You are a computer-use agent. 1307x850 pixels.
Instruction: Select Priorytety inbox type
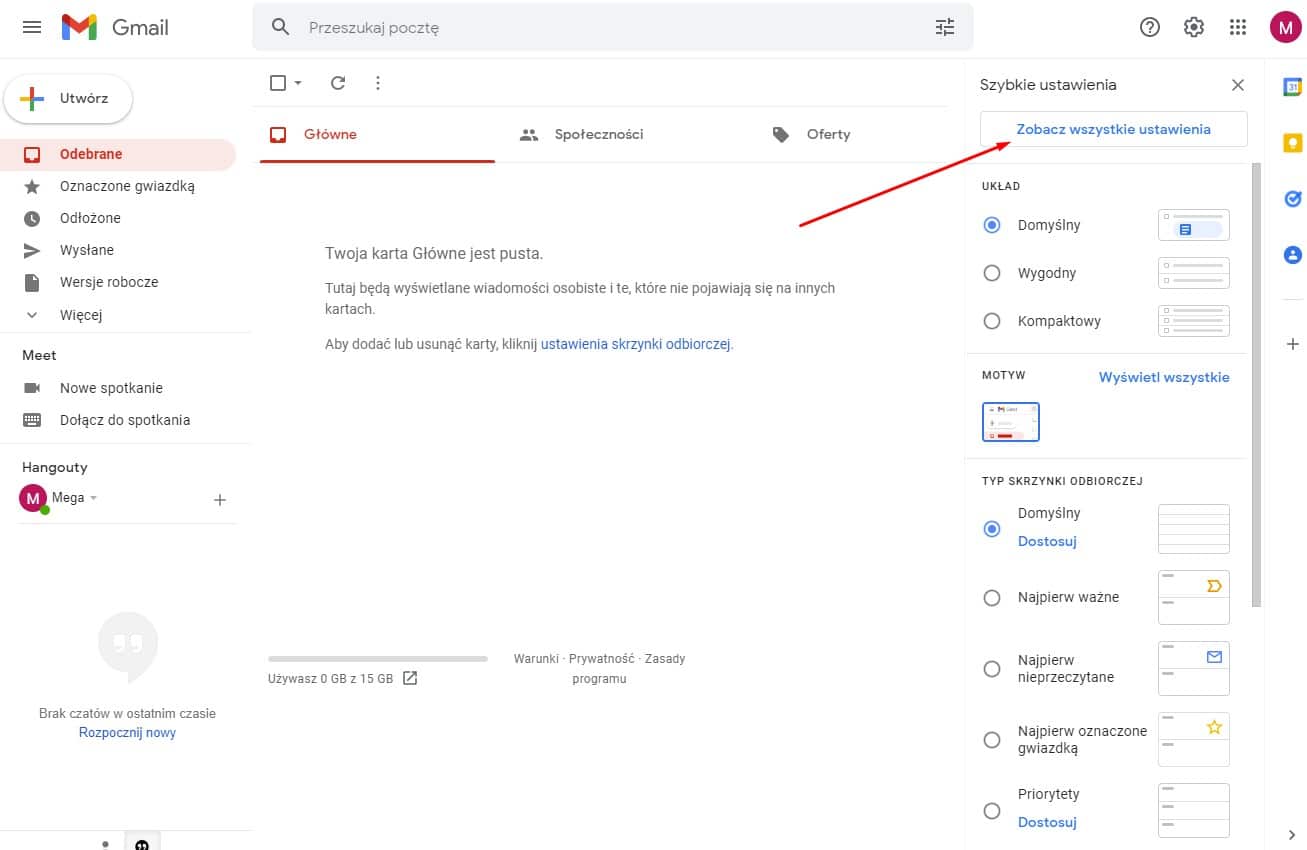pyautogui.click(x=992, y=811)
